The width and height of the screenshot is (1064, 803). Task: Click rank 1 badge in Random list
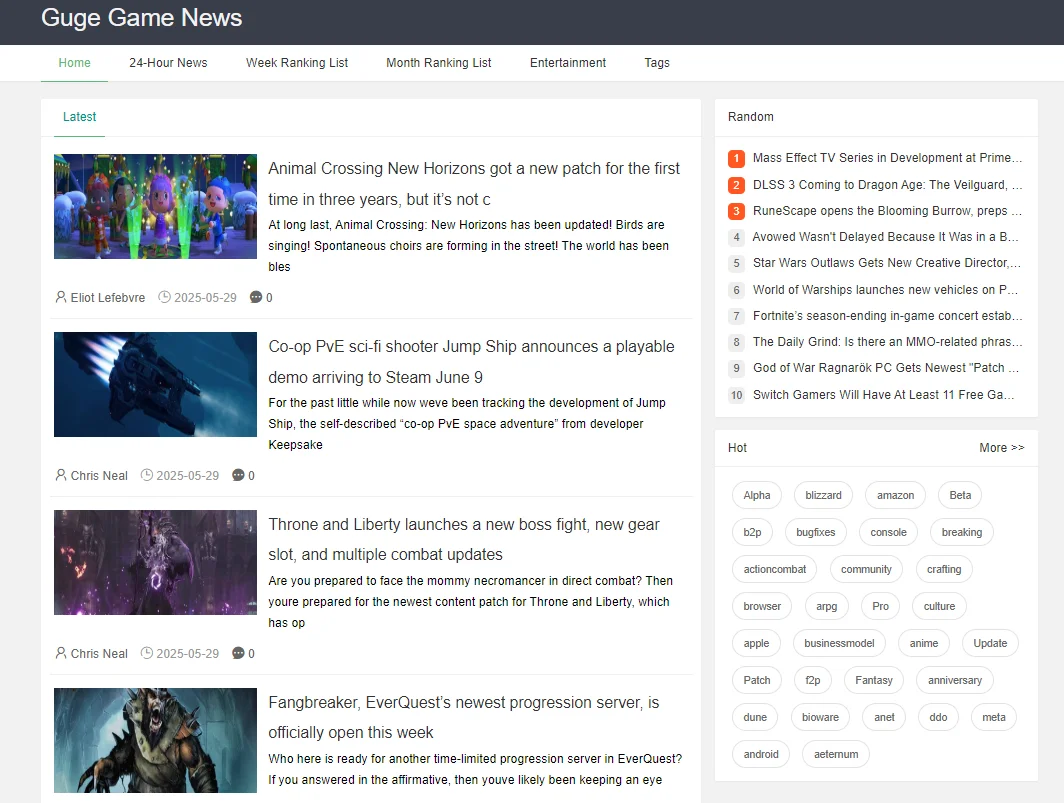[x=736, y=158]
